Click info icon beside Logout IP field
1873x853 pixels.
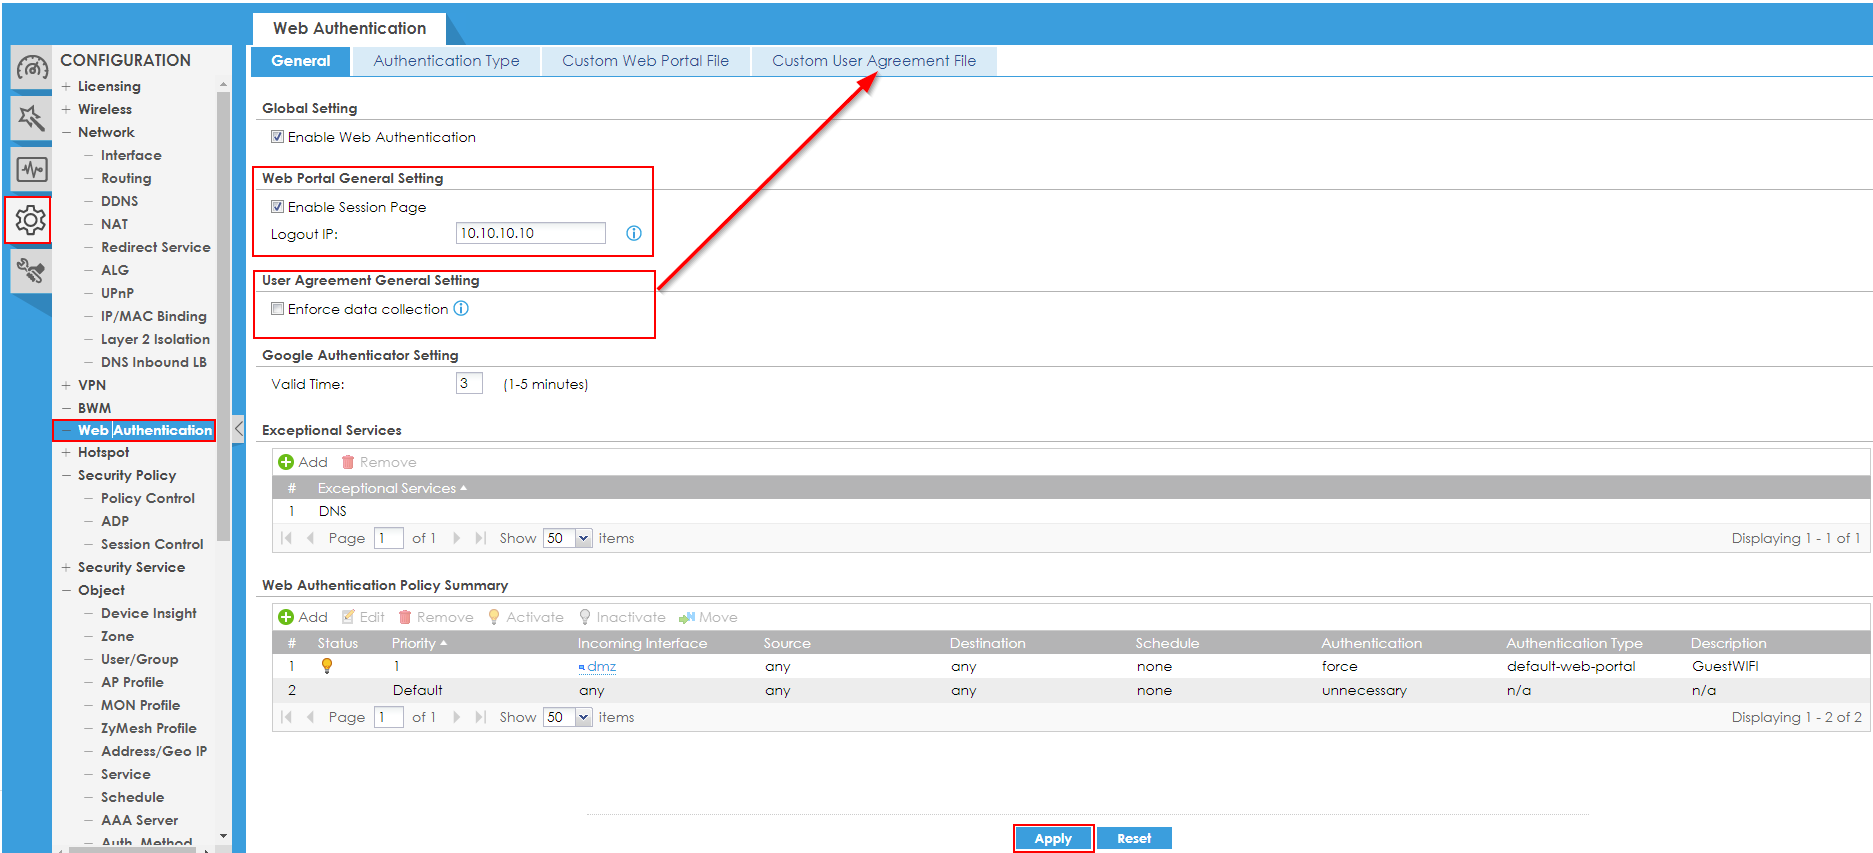click(x=633, y=233)
